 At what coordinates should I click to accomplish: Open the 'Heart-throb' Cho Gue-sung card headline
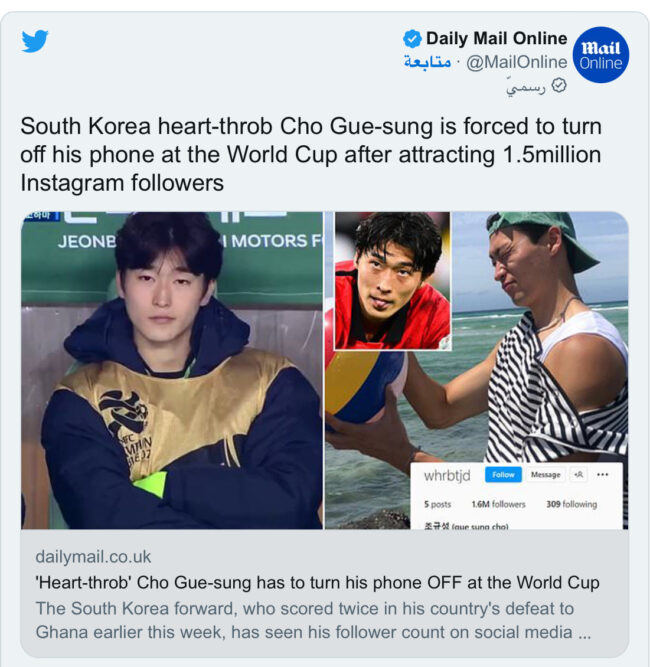point(317,583)
